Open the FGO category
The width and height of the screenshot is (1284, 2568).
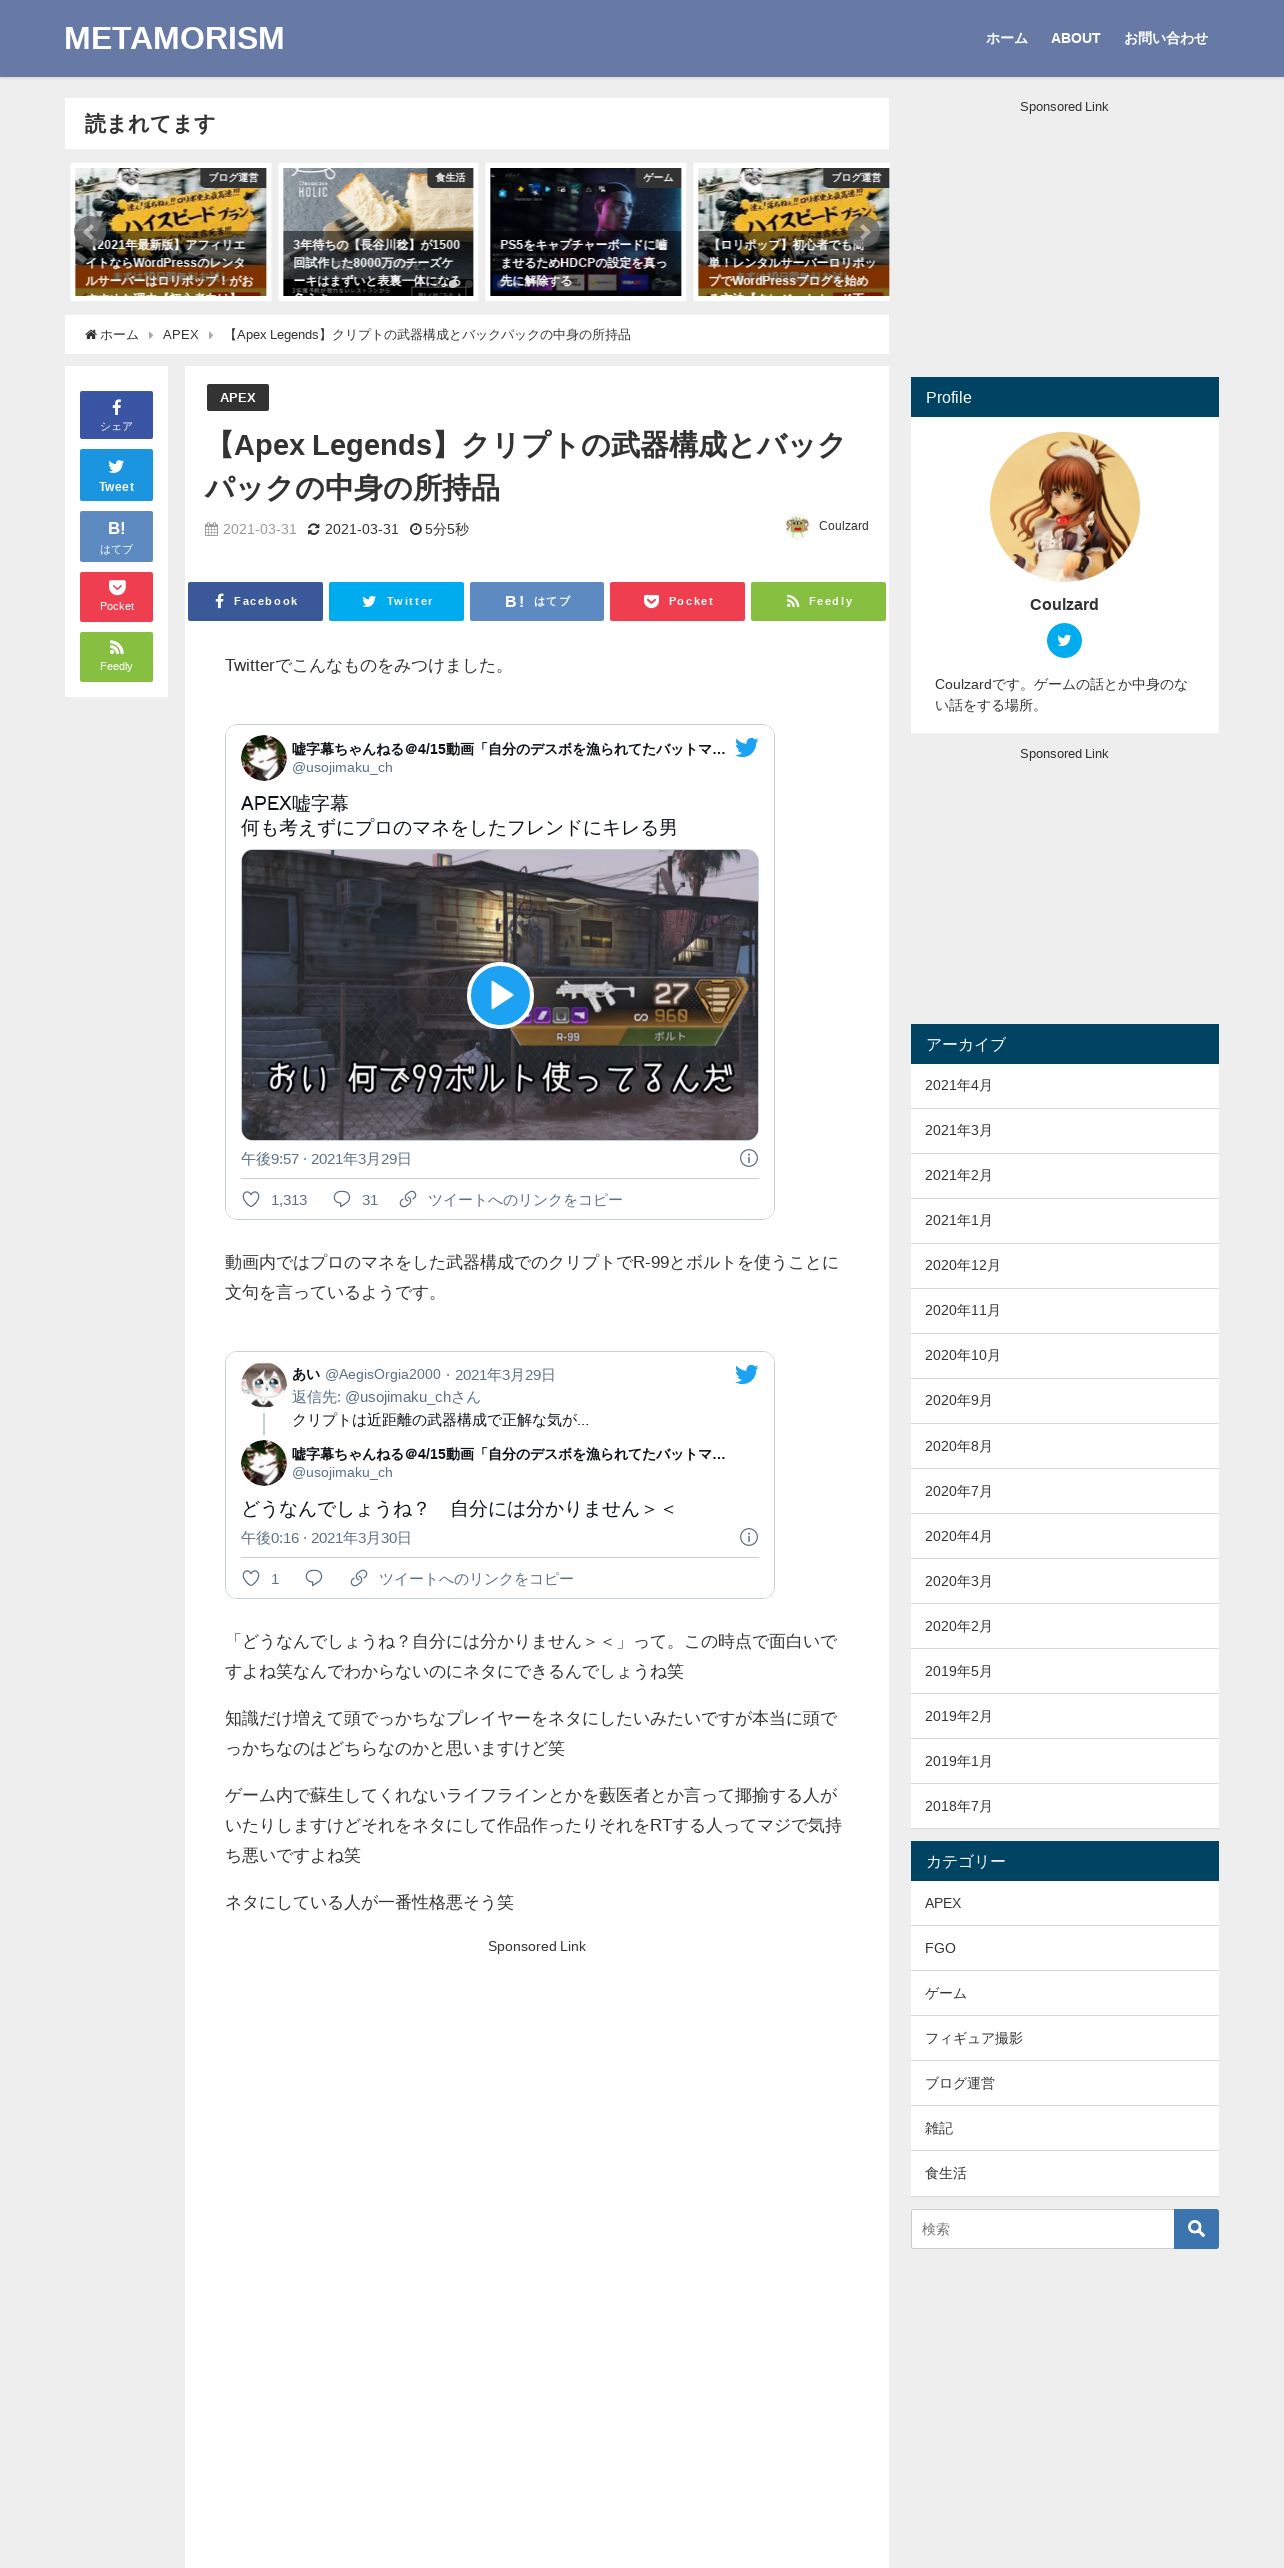tap(1064, 1948)
